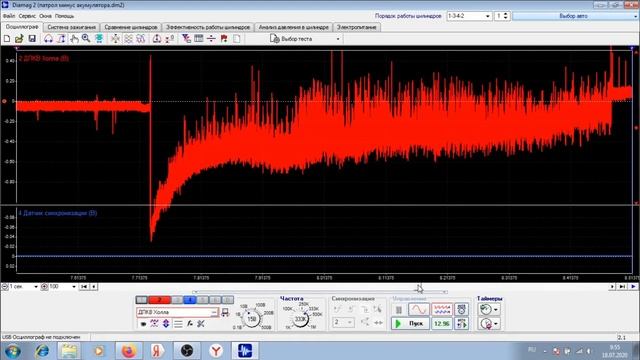This screenshot has height=360, width=640.
Task: Click the red flag marker icon
Action: pos(224,39)
